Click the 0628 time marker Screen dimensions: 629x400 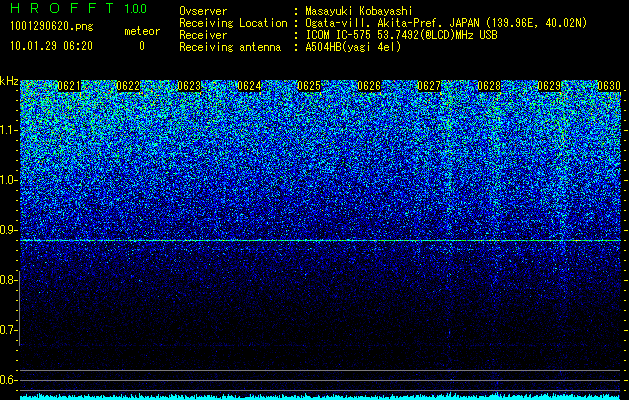pos(489,86)
